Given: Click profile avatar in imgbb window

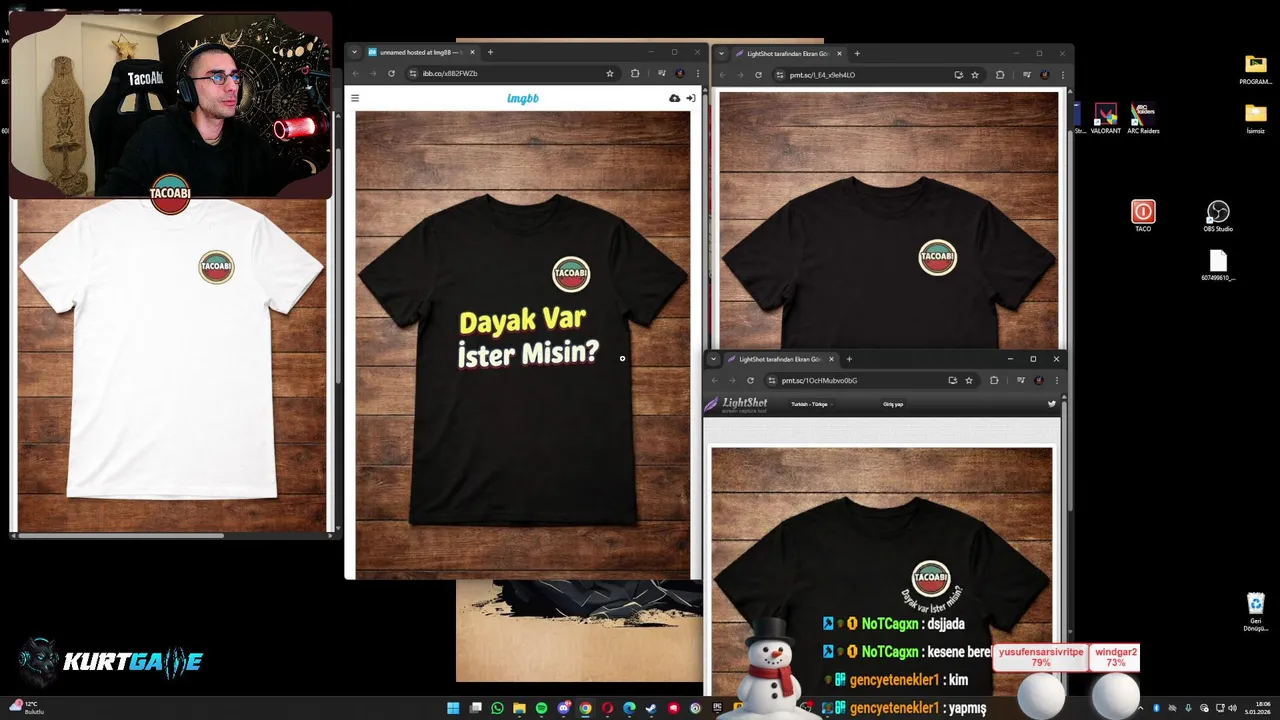Looking at the screenshot, I should tap(680, 73).
